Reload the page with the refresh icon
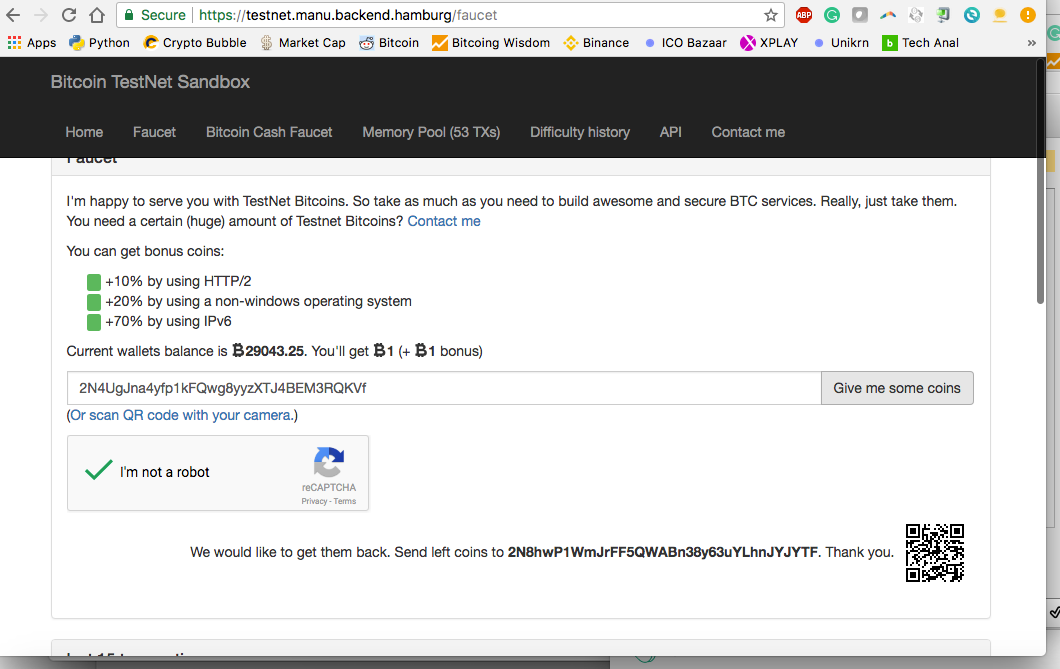The height and width of the screenshot is (669, 1060). (x=69, y=15)
